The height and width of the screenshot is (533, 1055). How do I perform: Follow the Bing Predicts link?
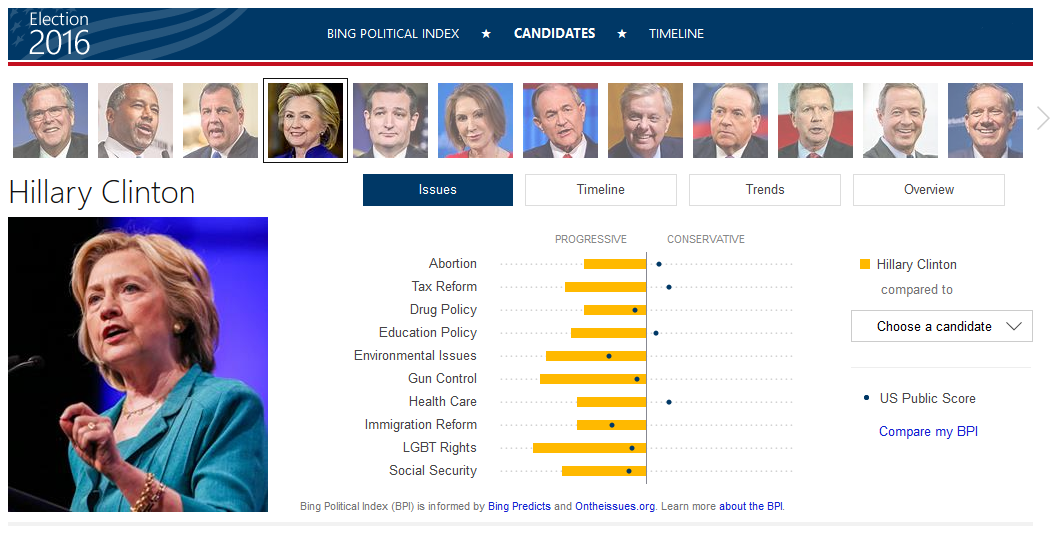pos(519,507)
